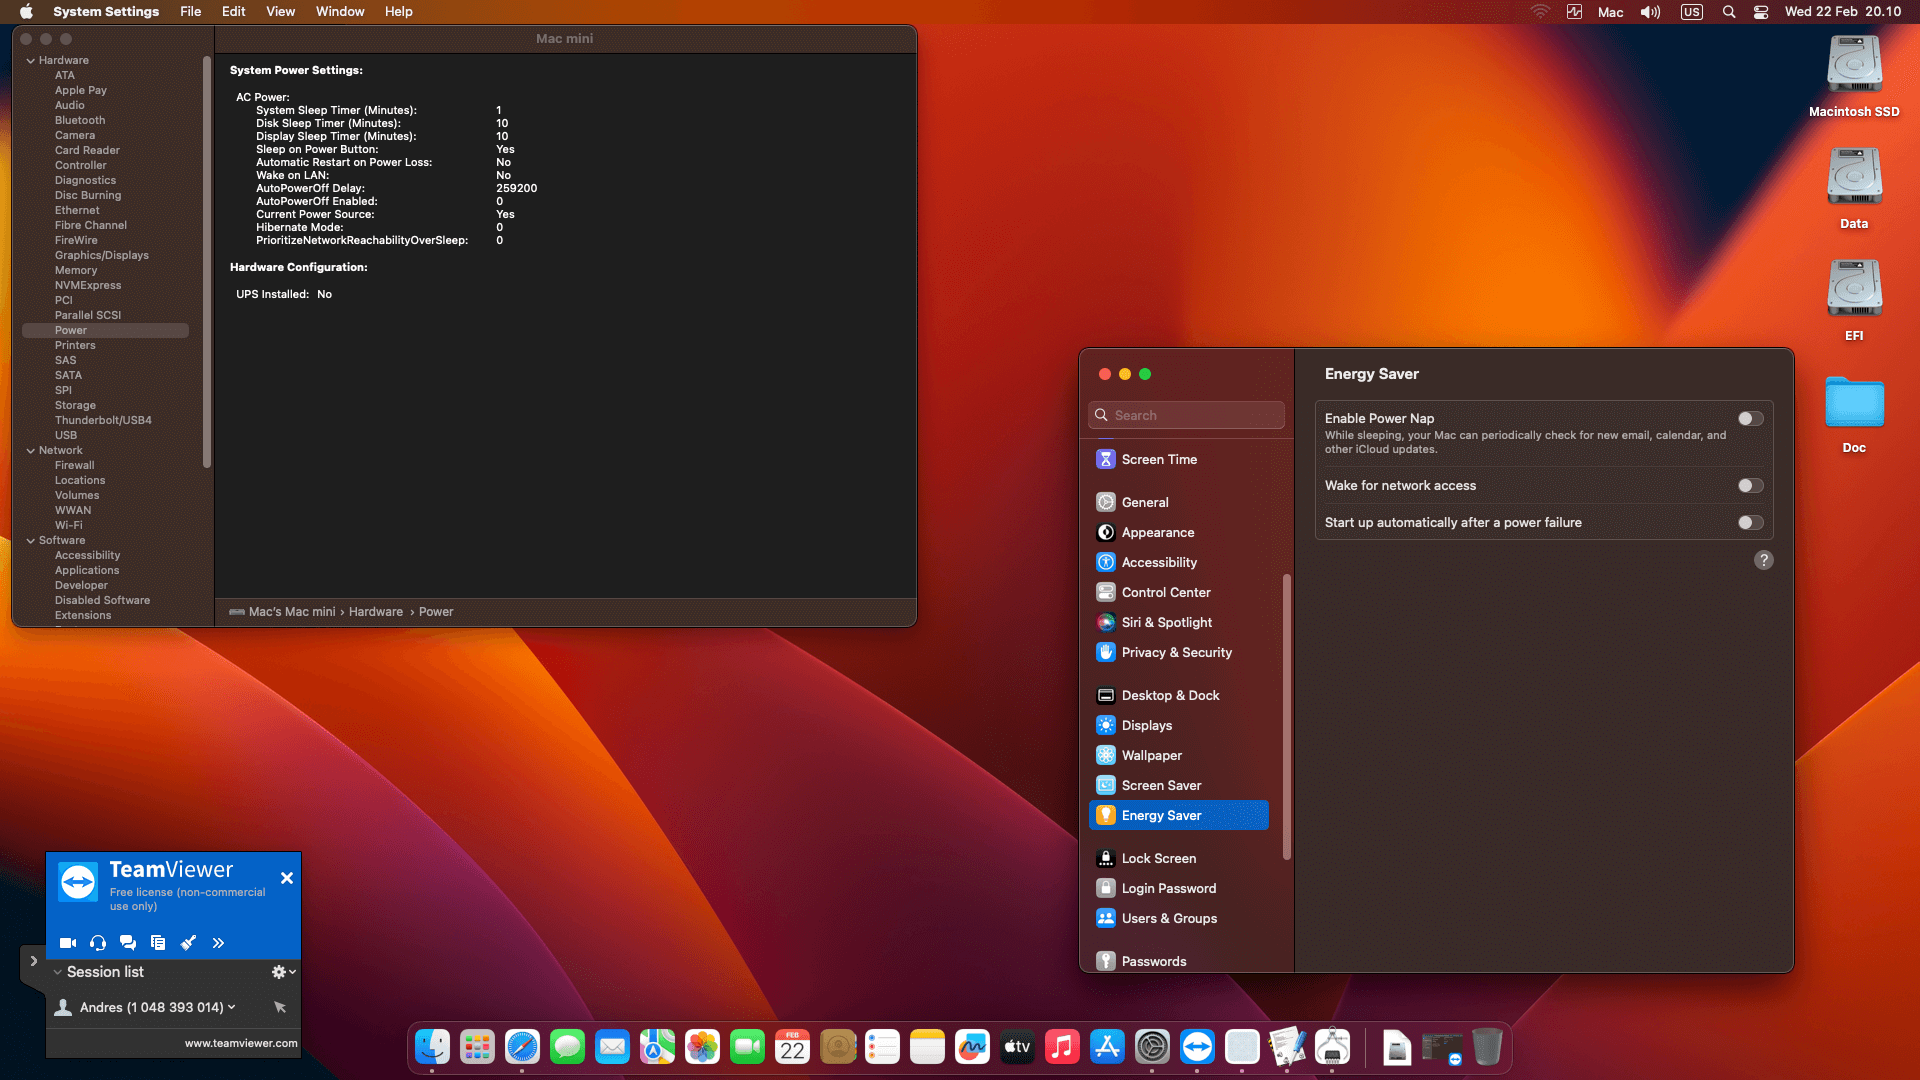Image resolution: width=1920 pixels, height=1080 pixels.
Task: Click the System Settings search field
Action: pos(1187,415)
